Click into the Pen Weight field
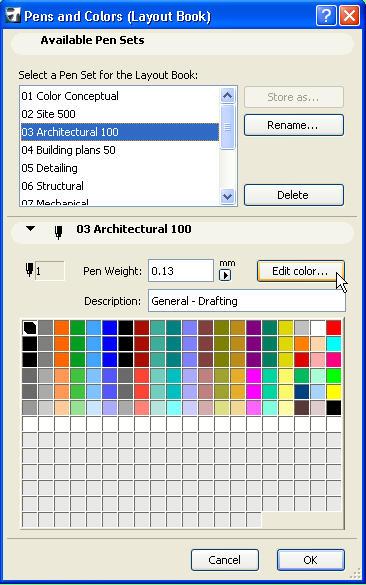Image resolution: width=366 pixels, height=585 pixels. (181, 270)
